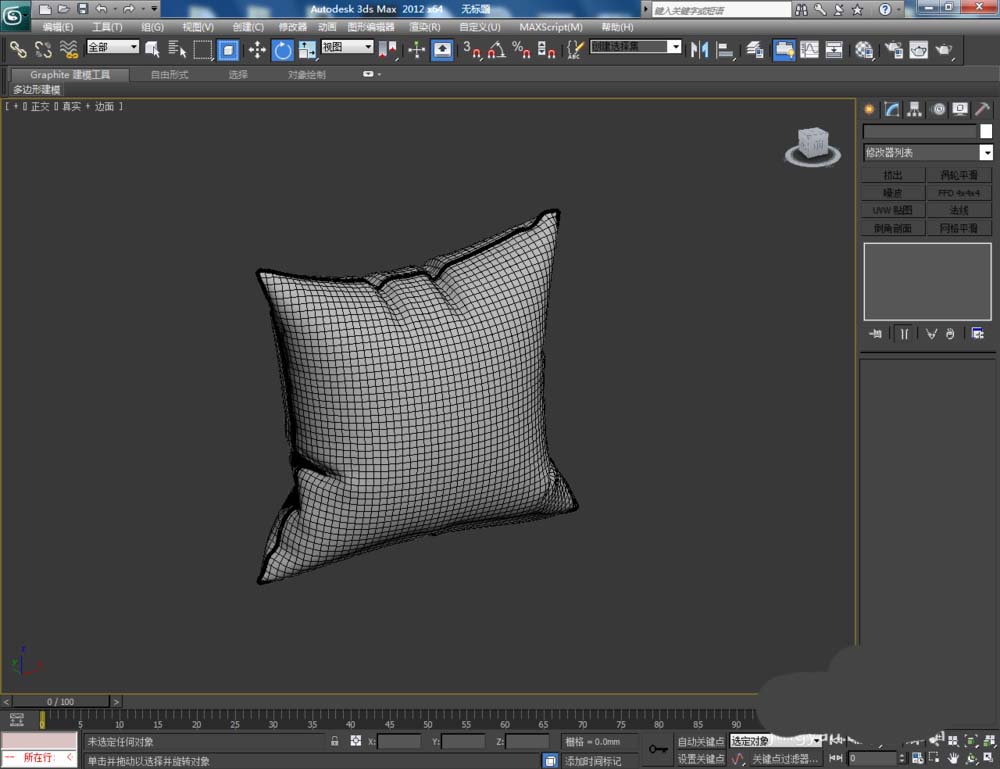This screenshot has width=1000, height=769.
Task: Open the reference coordinate 视图 dropdown
Action: point(347,47)
